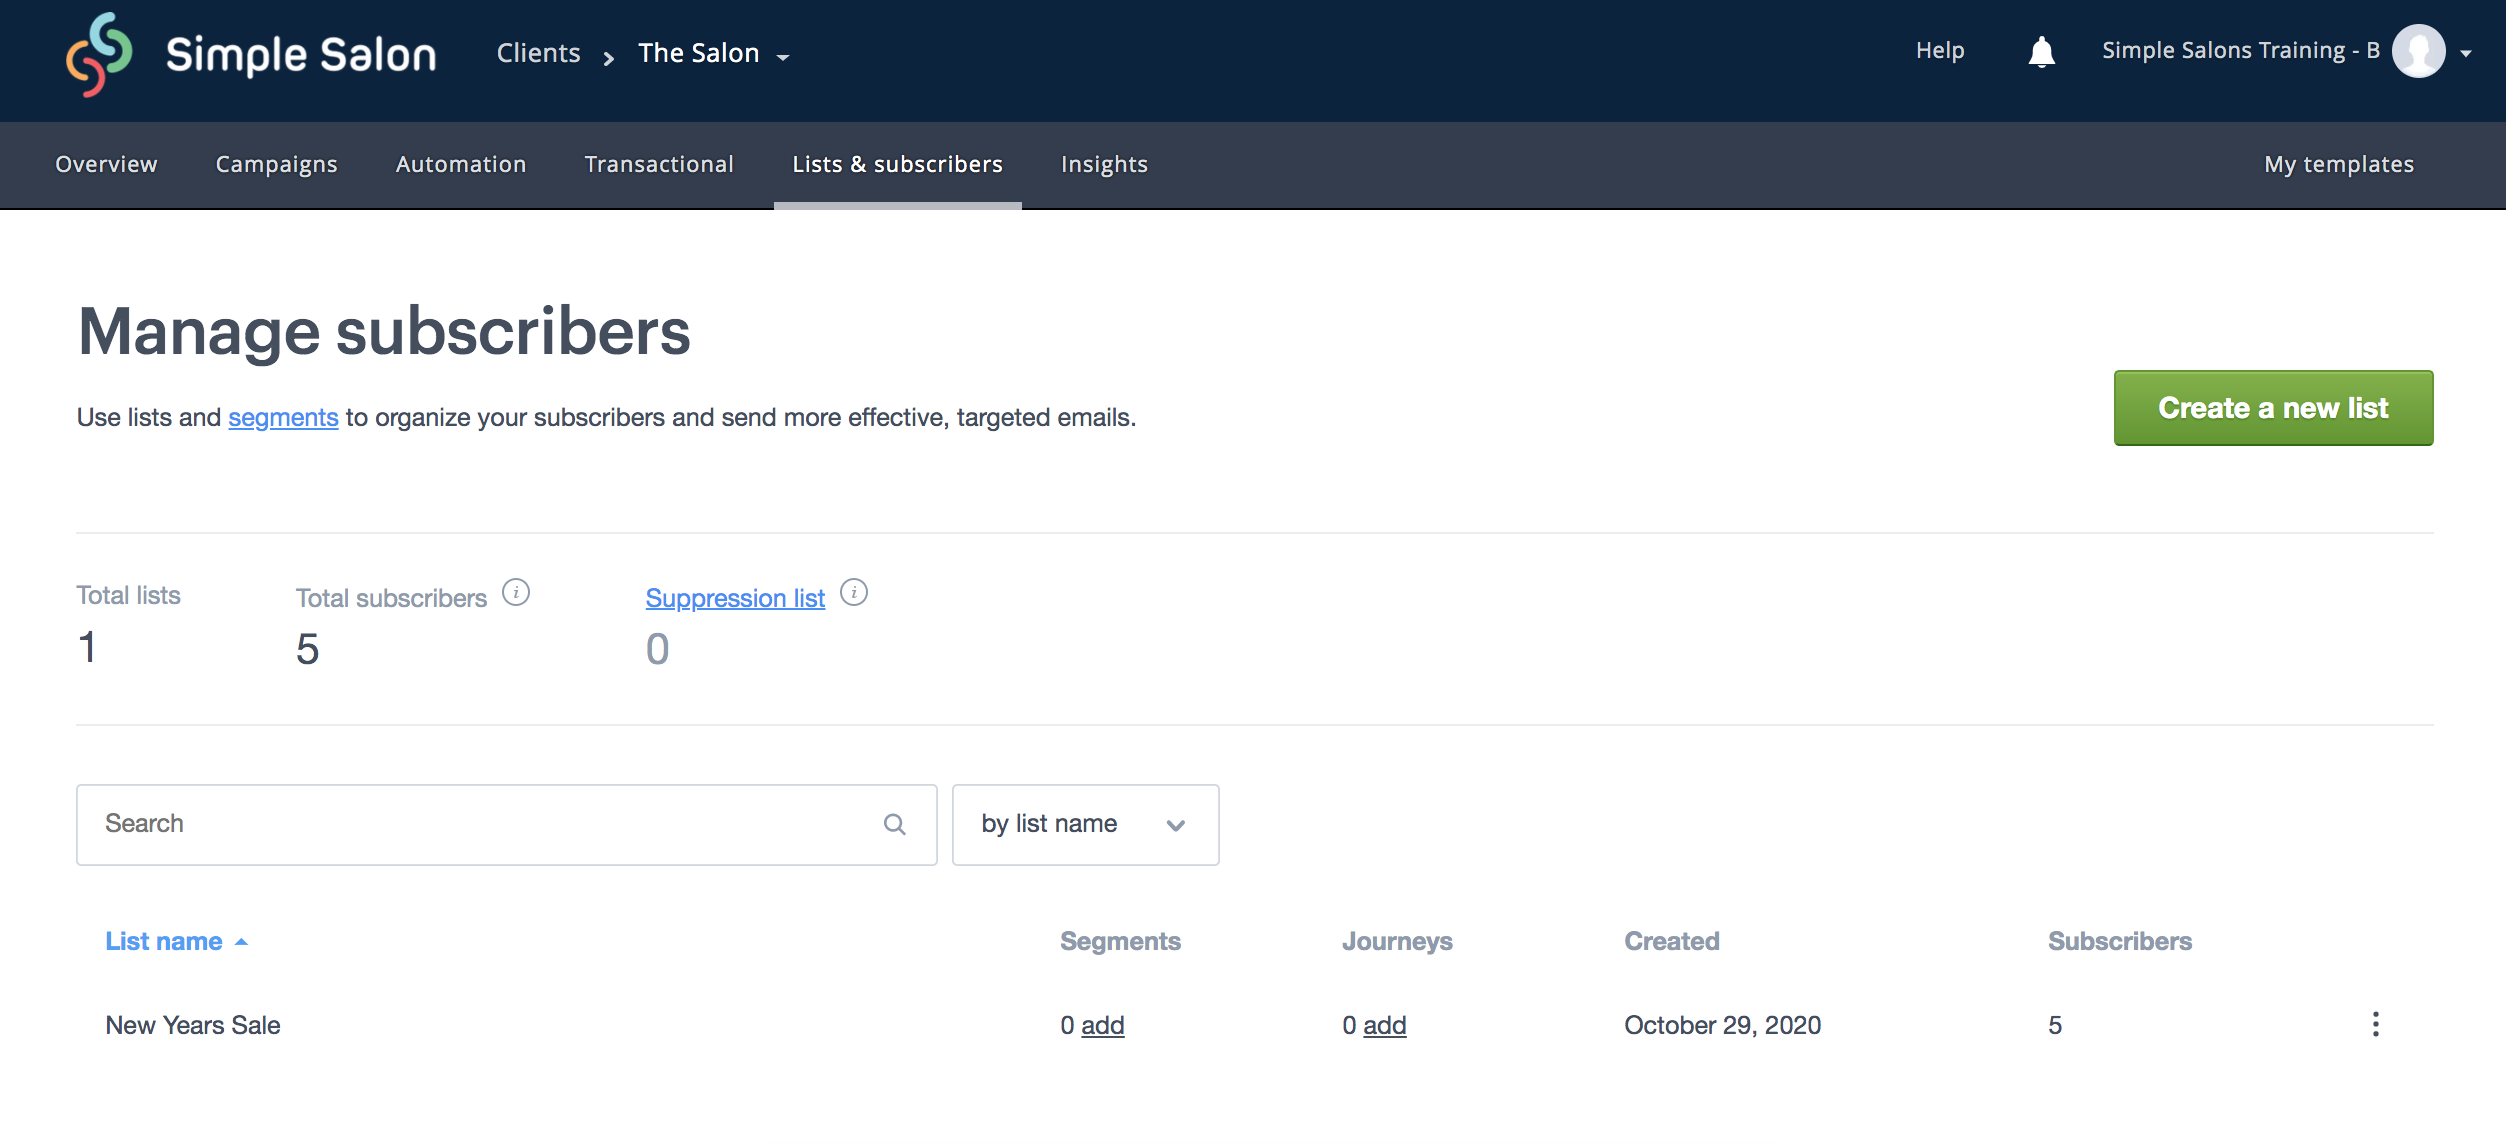Viewport: 2506px width, 1144px height.
Task: Show Suppression list info tooltip icon
Action: (x=854, y=593)
